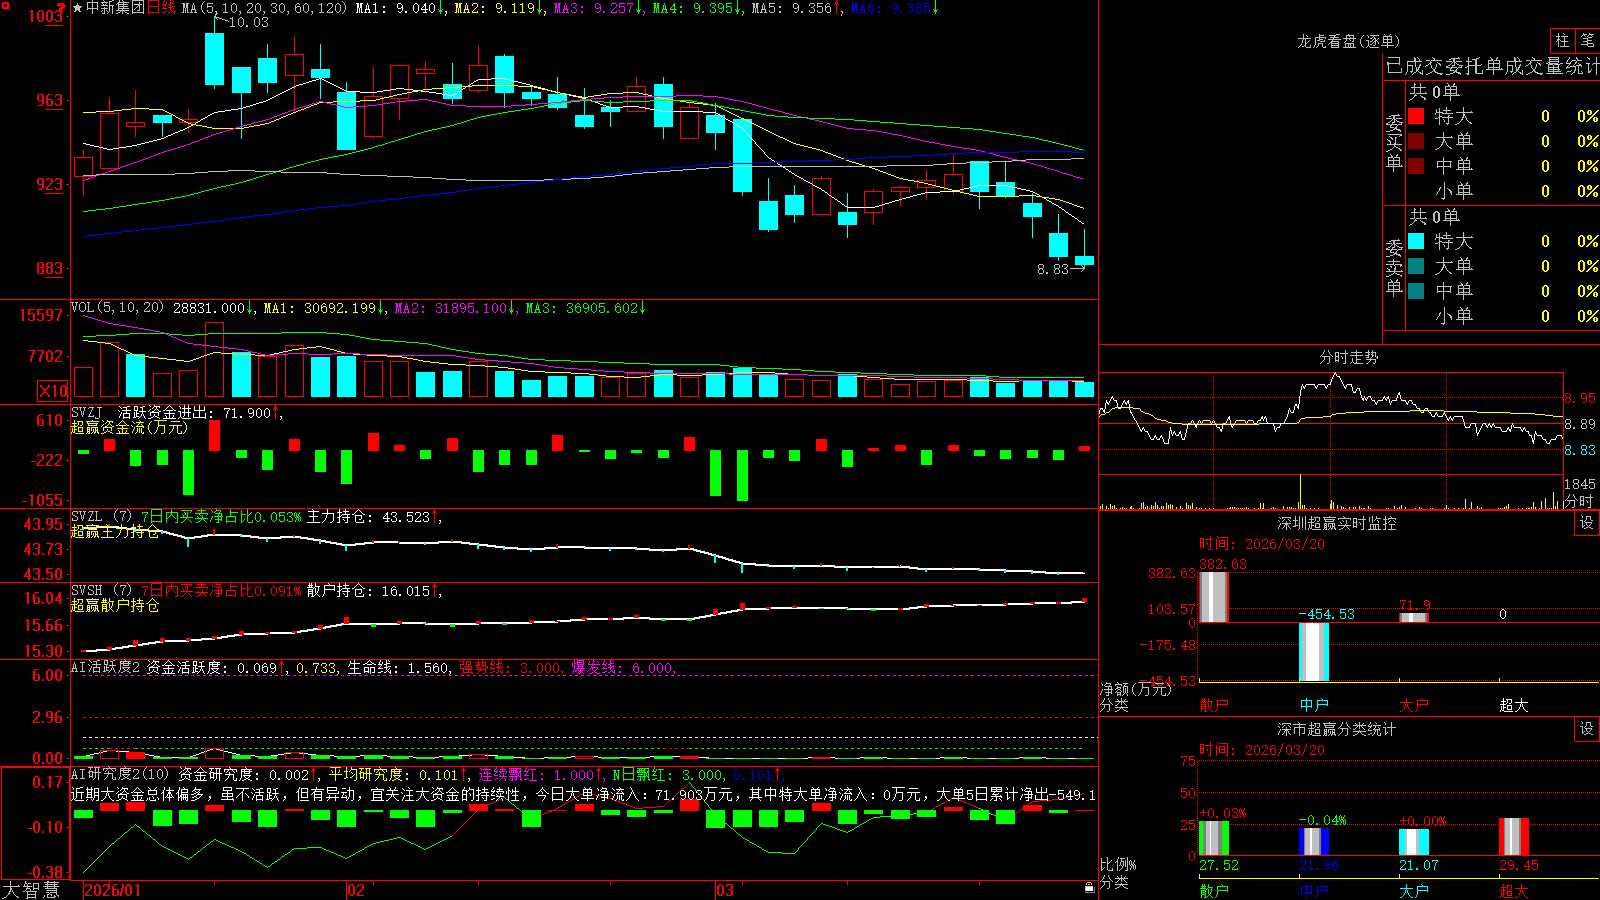Screen dimensions: 1600x900
Task: Click the 29.45 超大 bar in 分类统计
Action: pos(1514,837)
